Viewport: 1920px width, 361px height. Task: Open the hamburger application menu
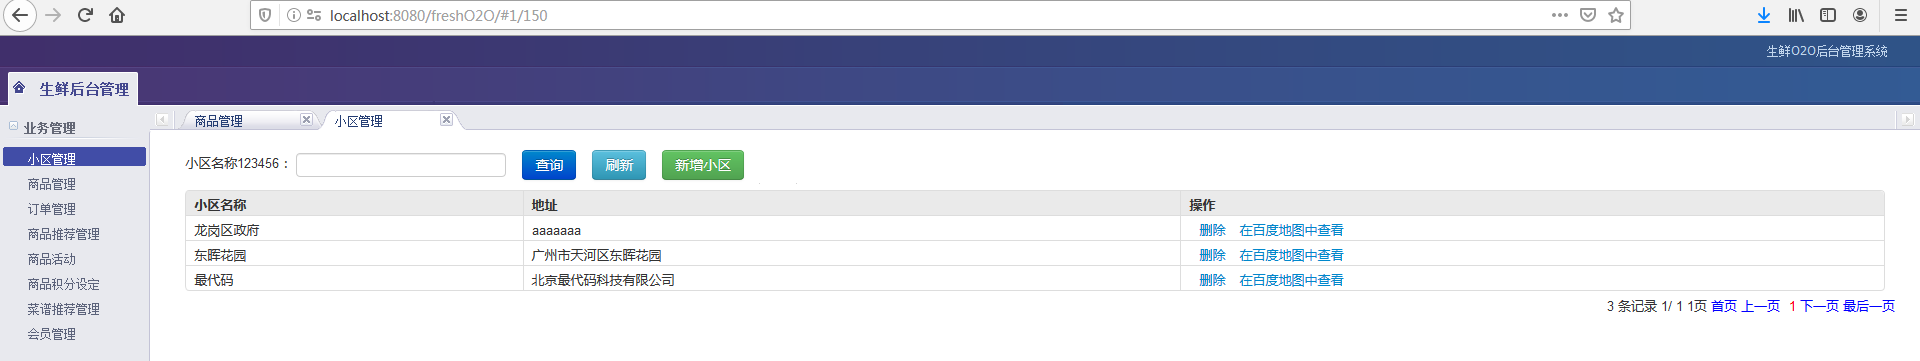[1901, 15]
